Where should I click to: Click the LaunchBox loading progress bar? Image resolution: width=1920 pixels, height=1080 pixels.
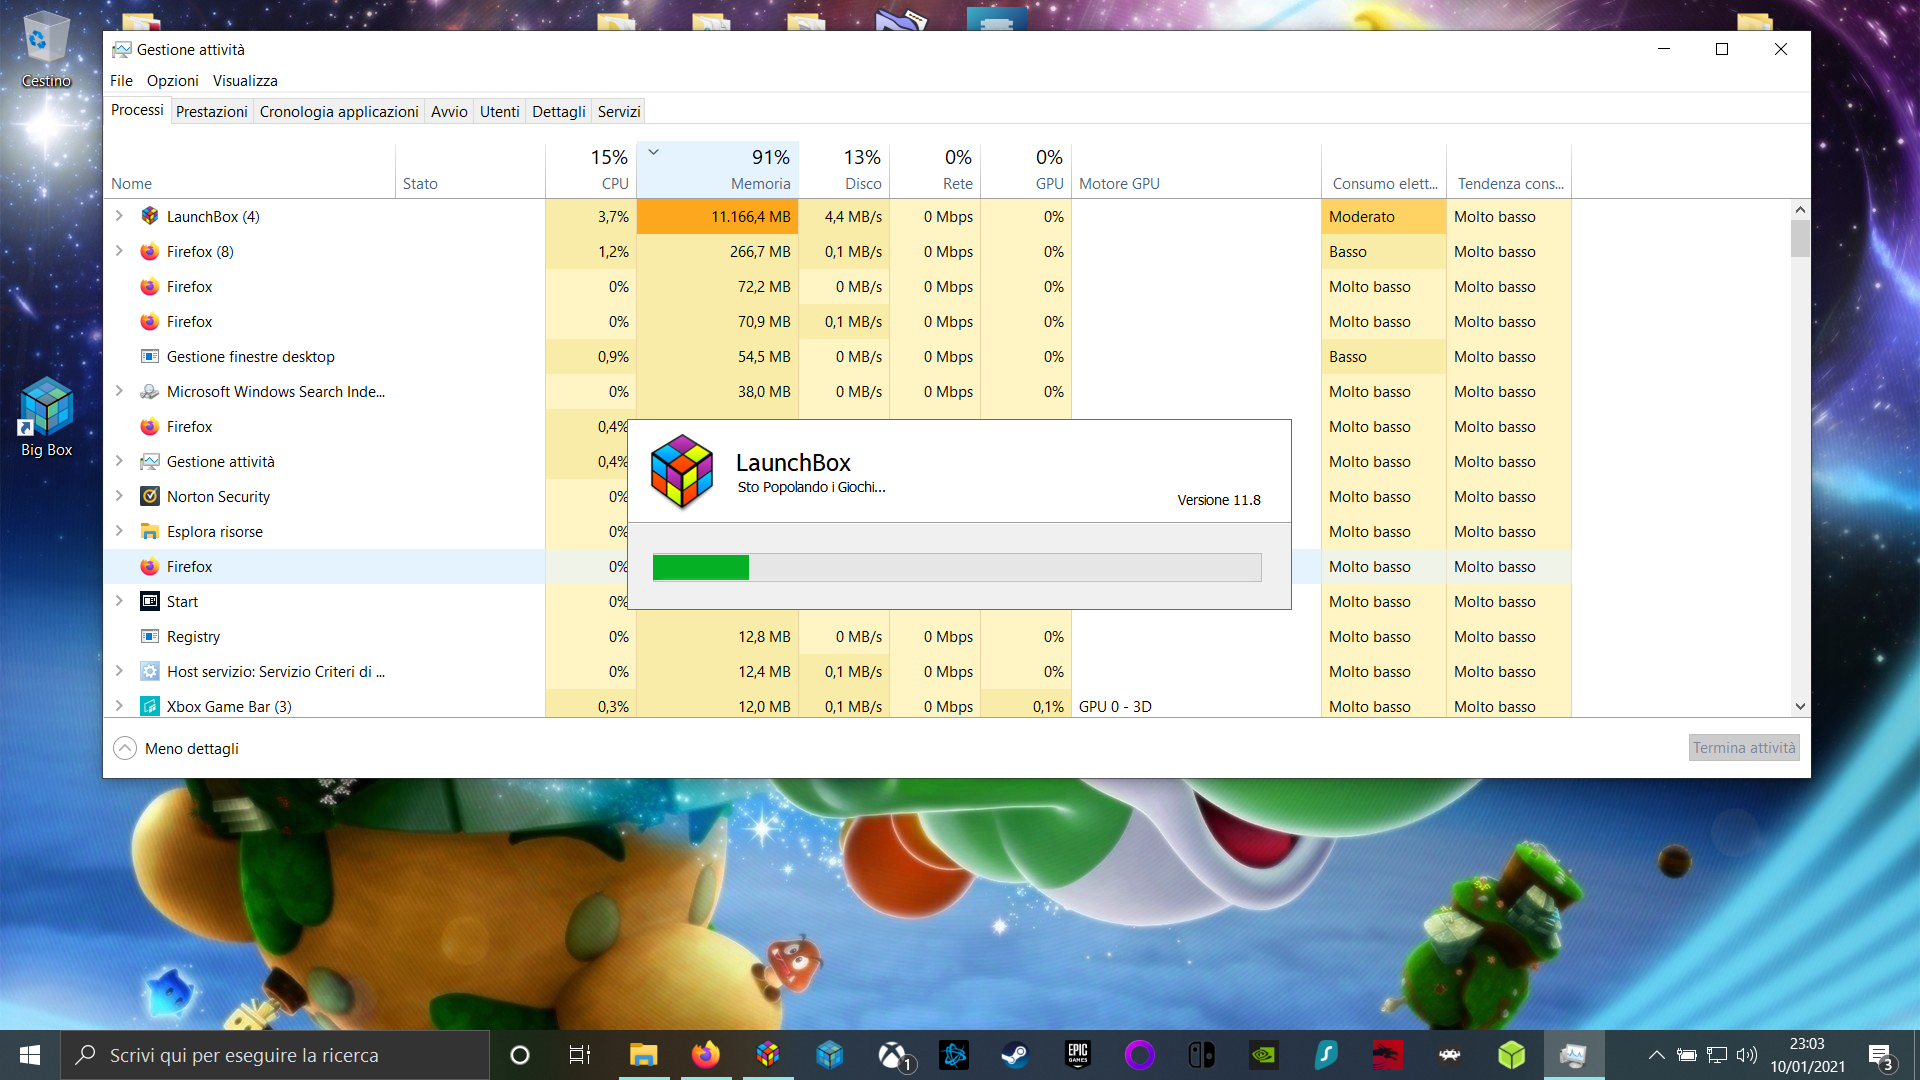(x=957, y=567)
